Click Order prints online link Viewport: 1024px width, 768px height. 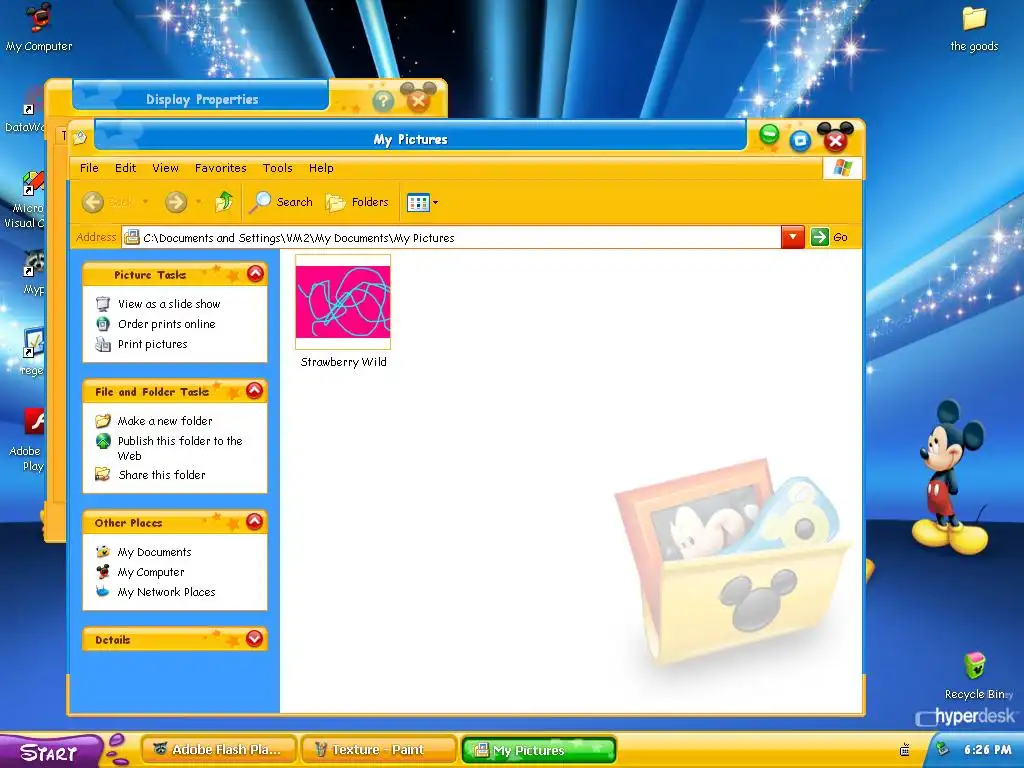coord(167,324)
